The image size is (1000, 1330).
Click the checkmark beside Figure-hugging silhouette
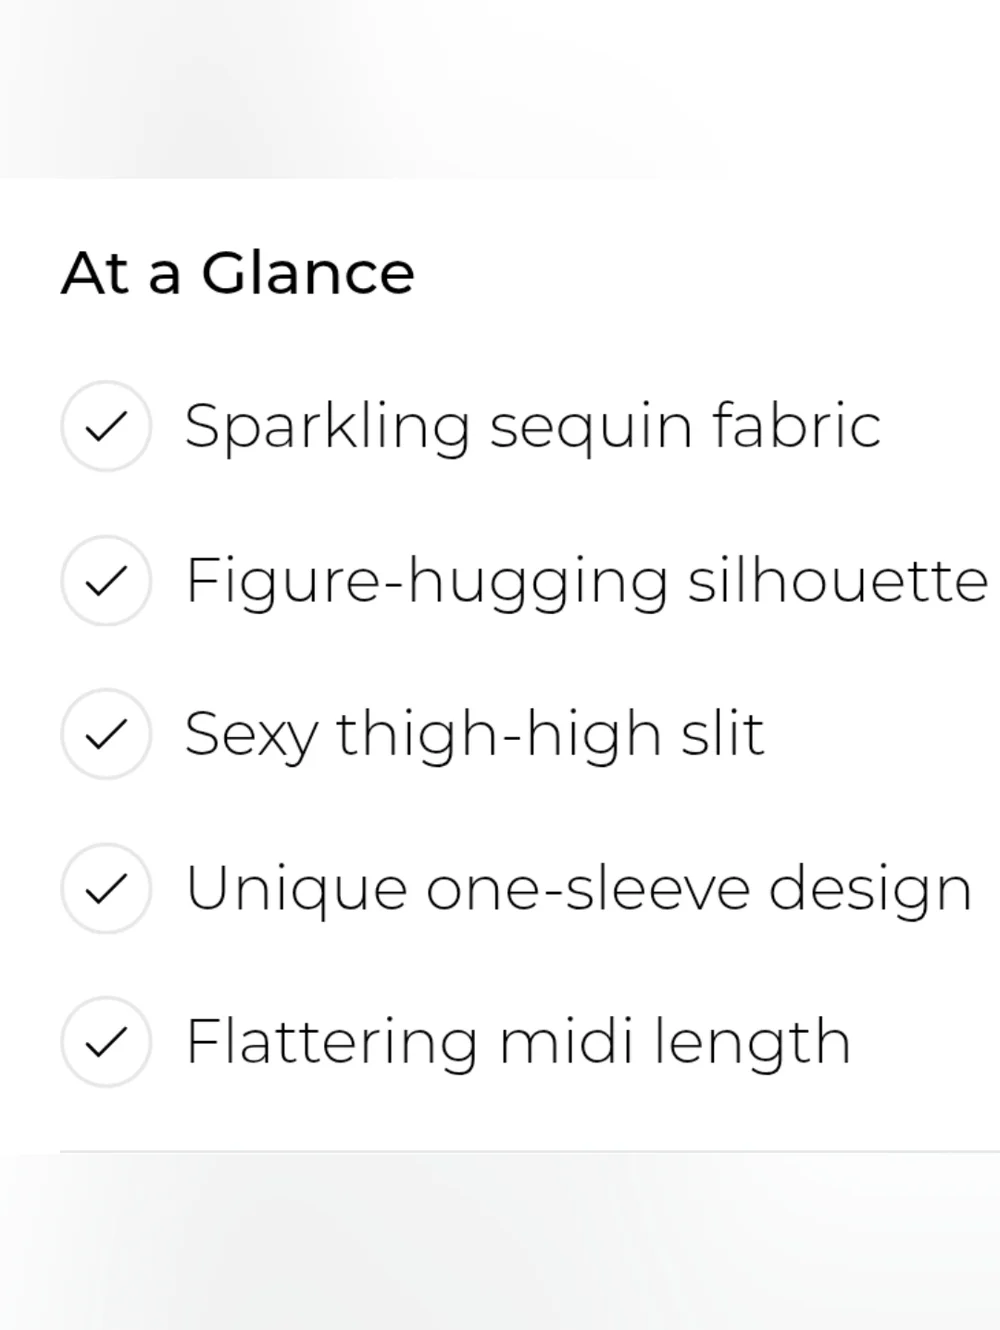(x=106, y=580)
